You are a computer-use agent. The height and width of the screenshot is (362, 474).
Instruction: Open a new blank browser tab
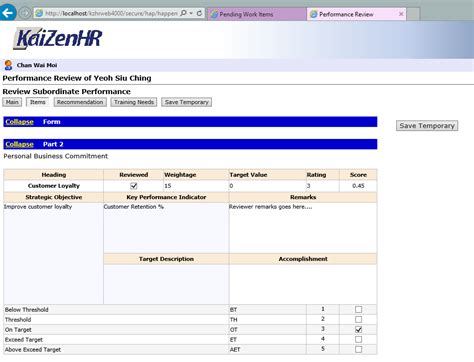413,14
